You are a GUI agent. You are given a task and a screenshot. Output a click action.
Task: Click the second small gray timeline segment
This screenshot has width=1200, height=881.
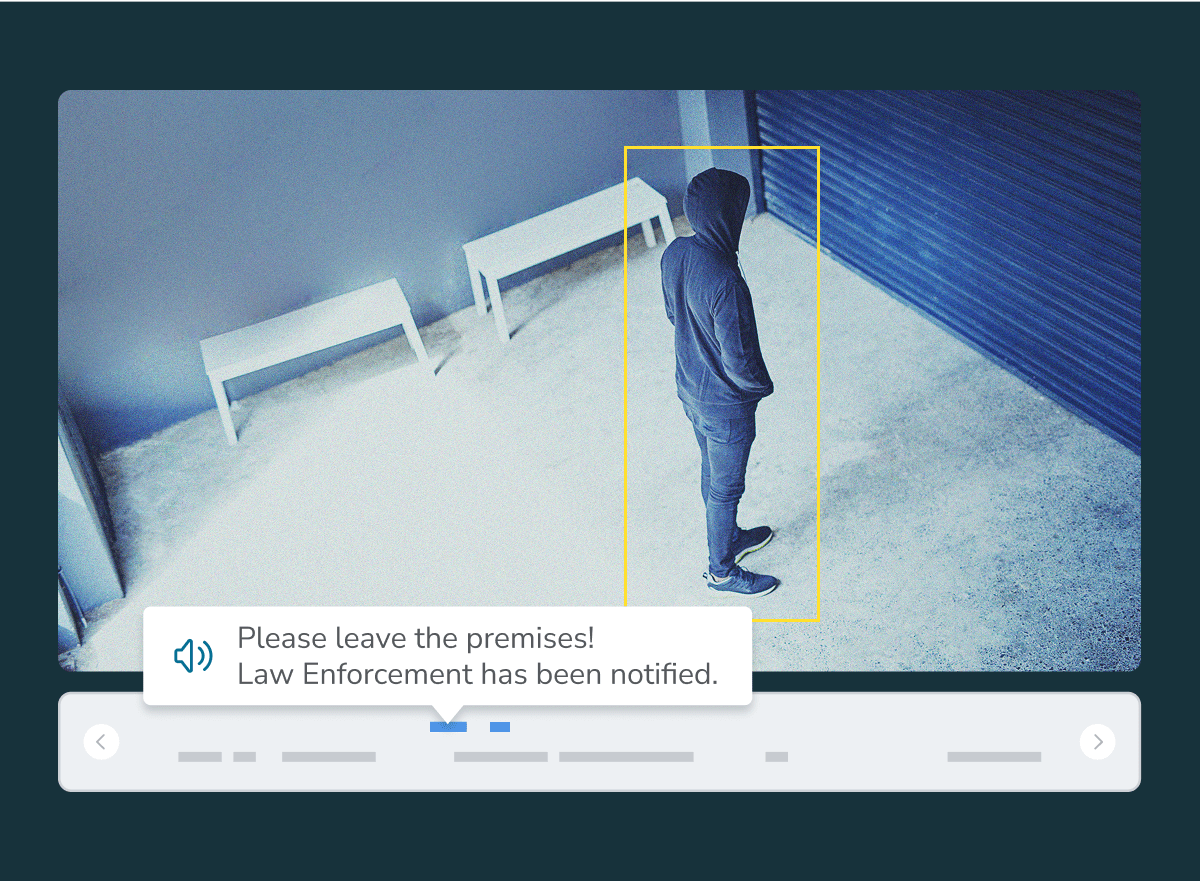tap(245, 757)
